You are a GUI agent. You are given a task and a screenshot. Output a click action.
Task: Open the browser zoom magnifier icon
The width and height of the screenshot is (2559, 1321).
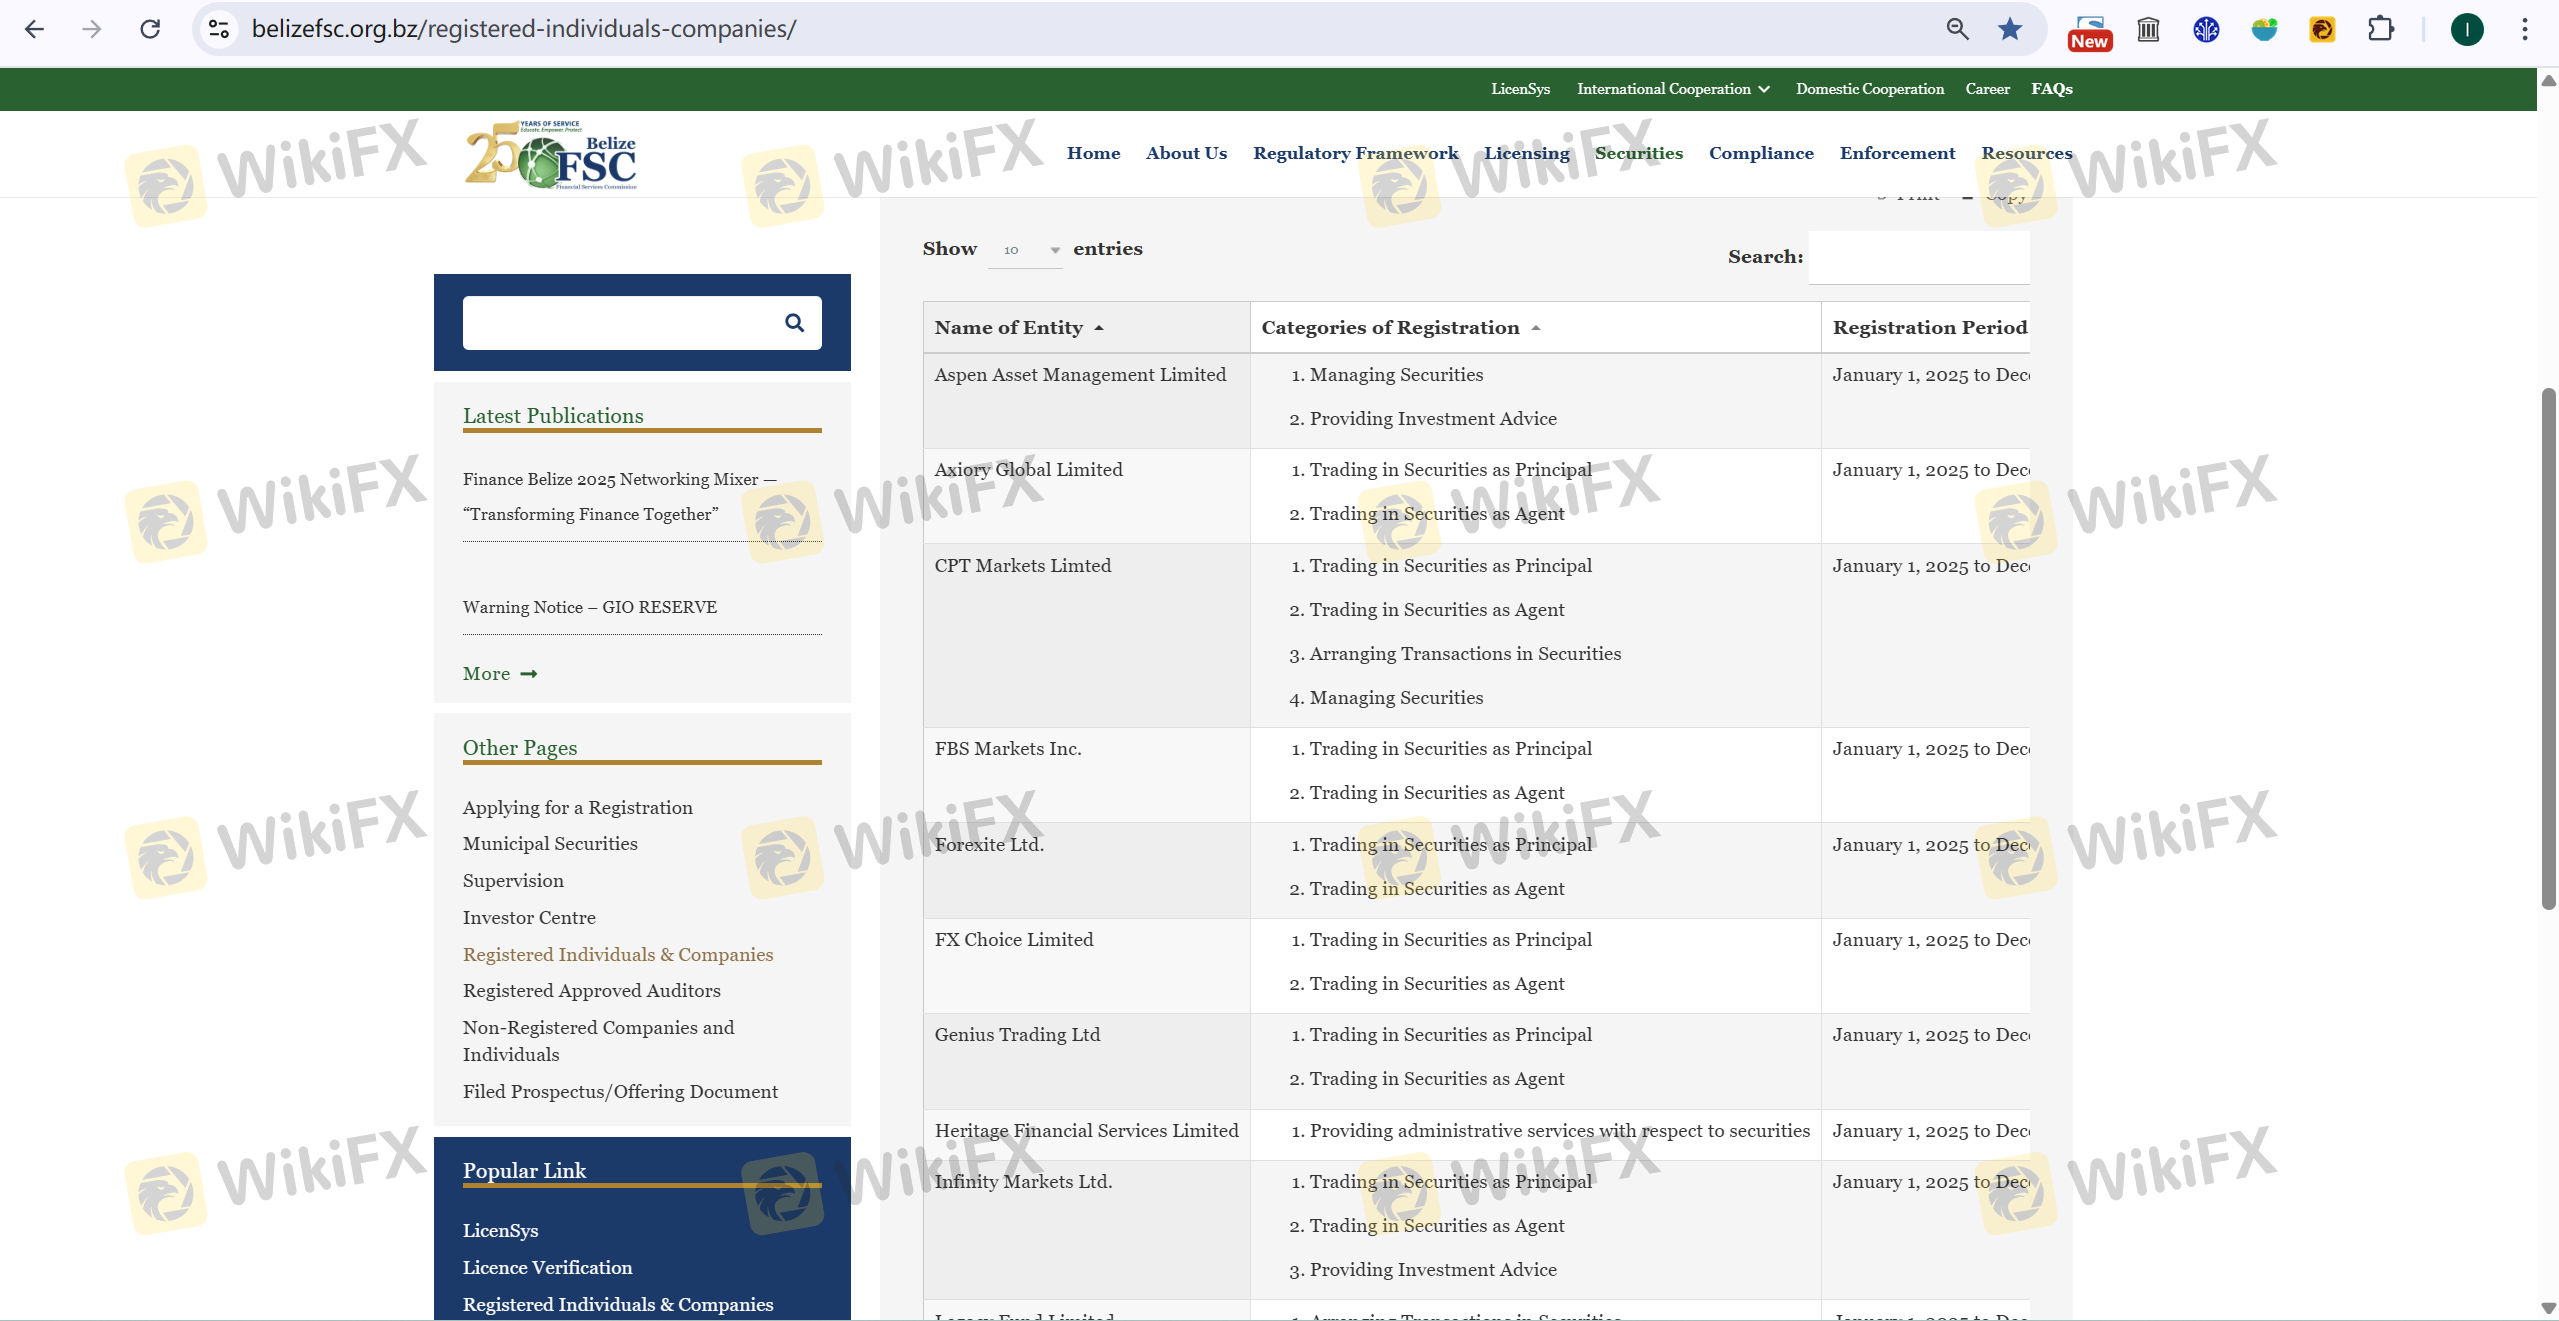[x=1957, y=29]
